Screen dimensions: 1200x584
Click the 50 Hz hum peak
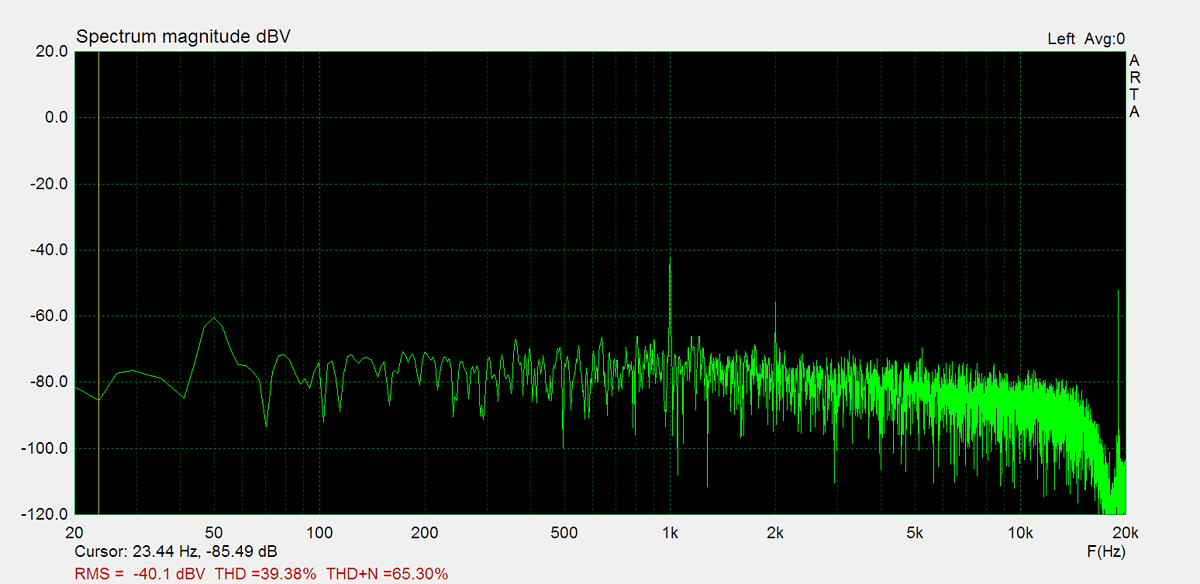[214, 318]
